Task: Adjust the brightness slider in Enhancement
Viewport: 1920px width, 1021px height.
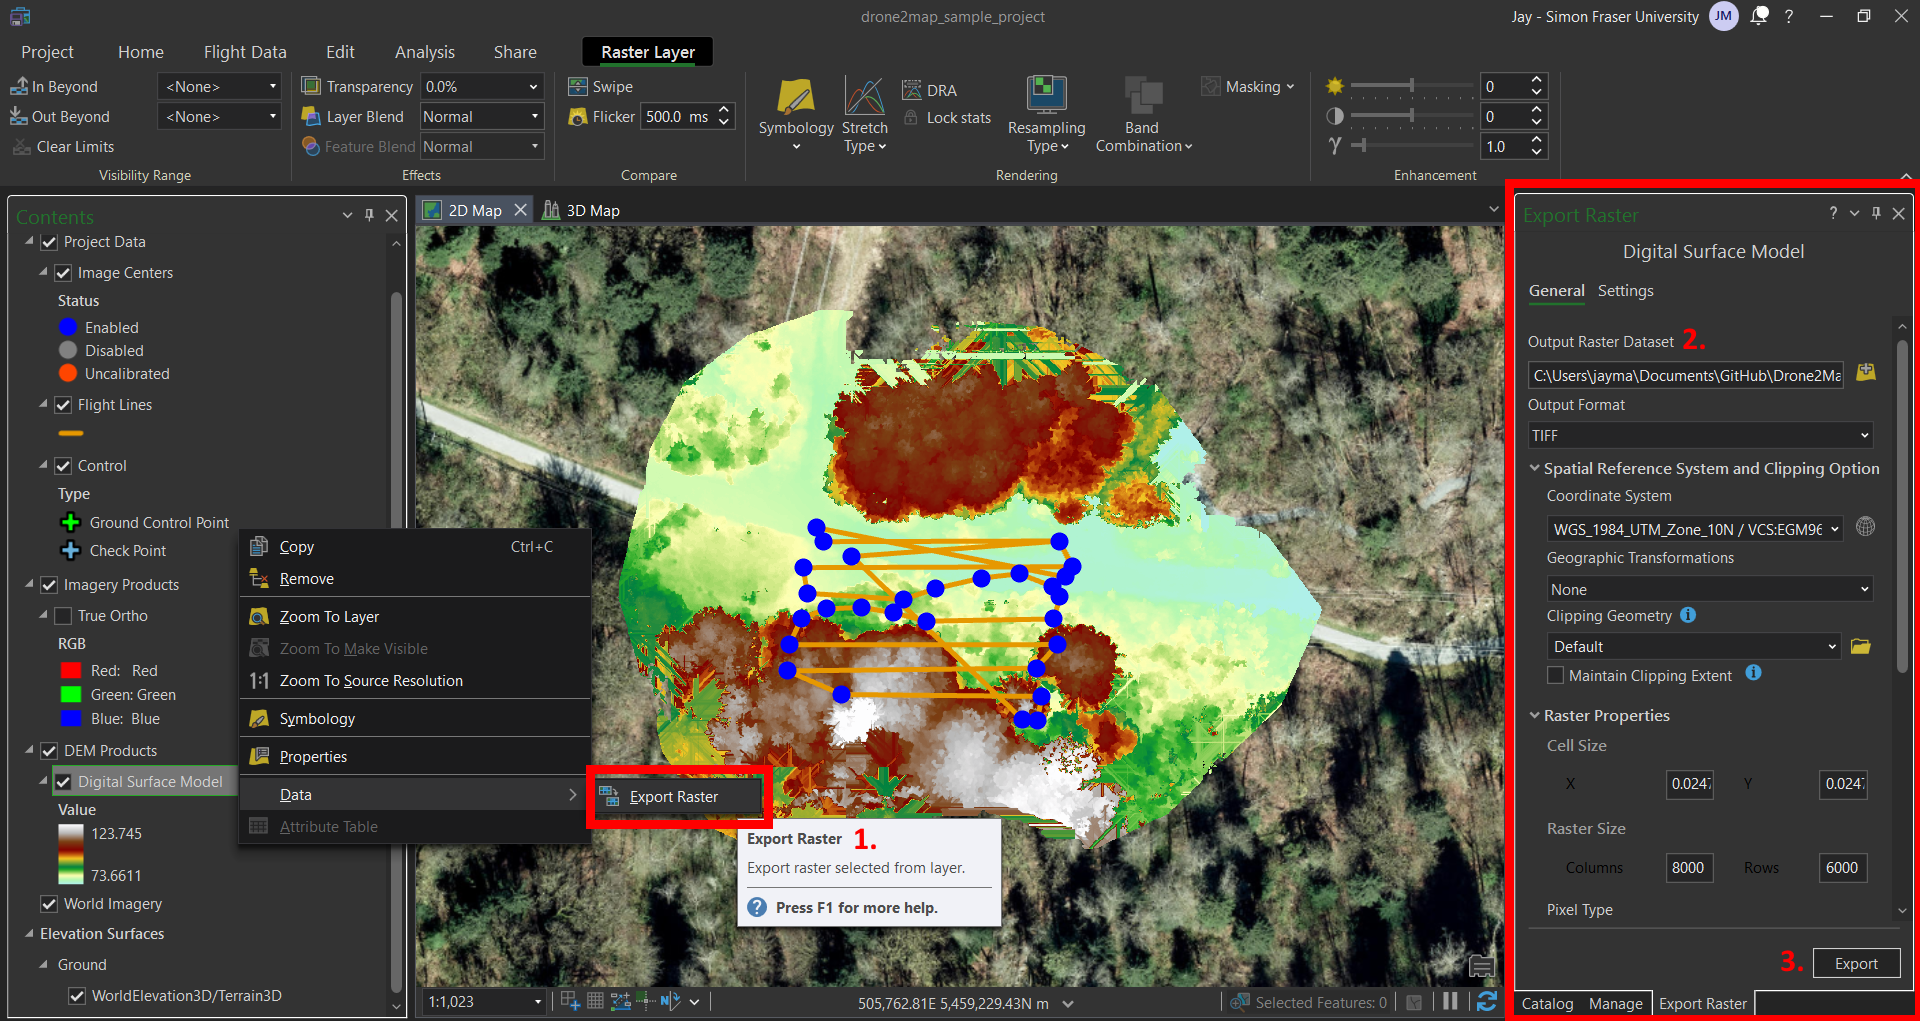Action: pyautogui.click(x=1411, y=87)
